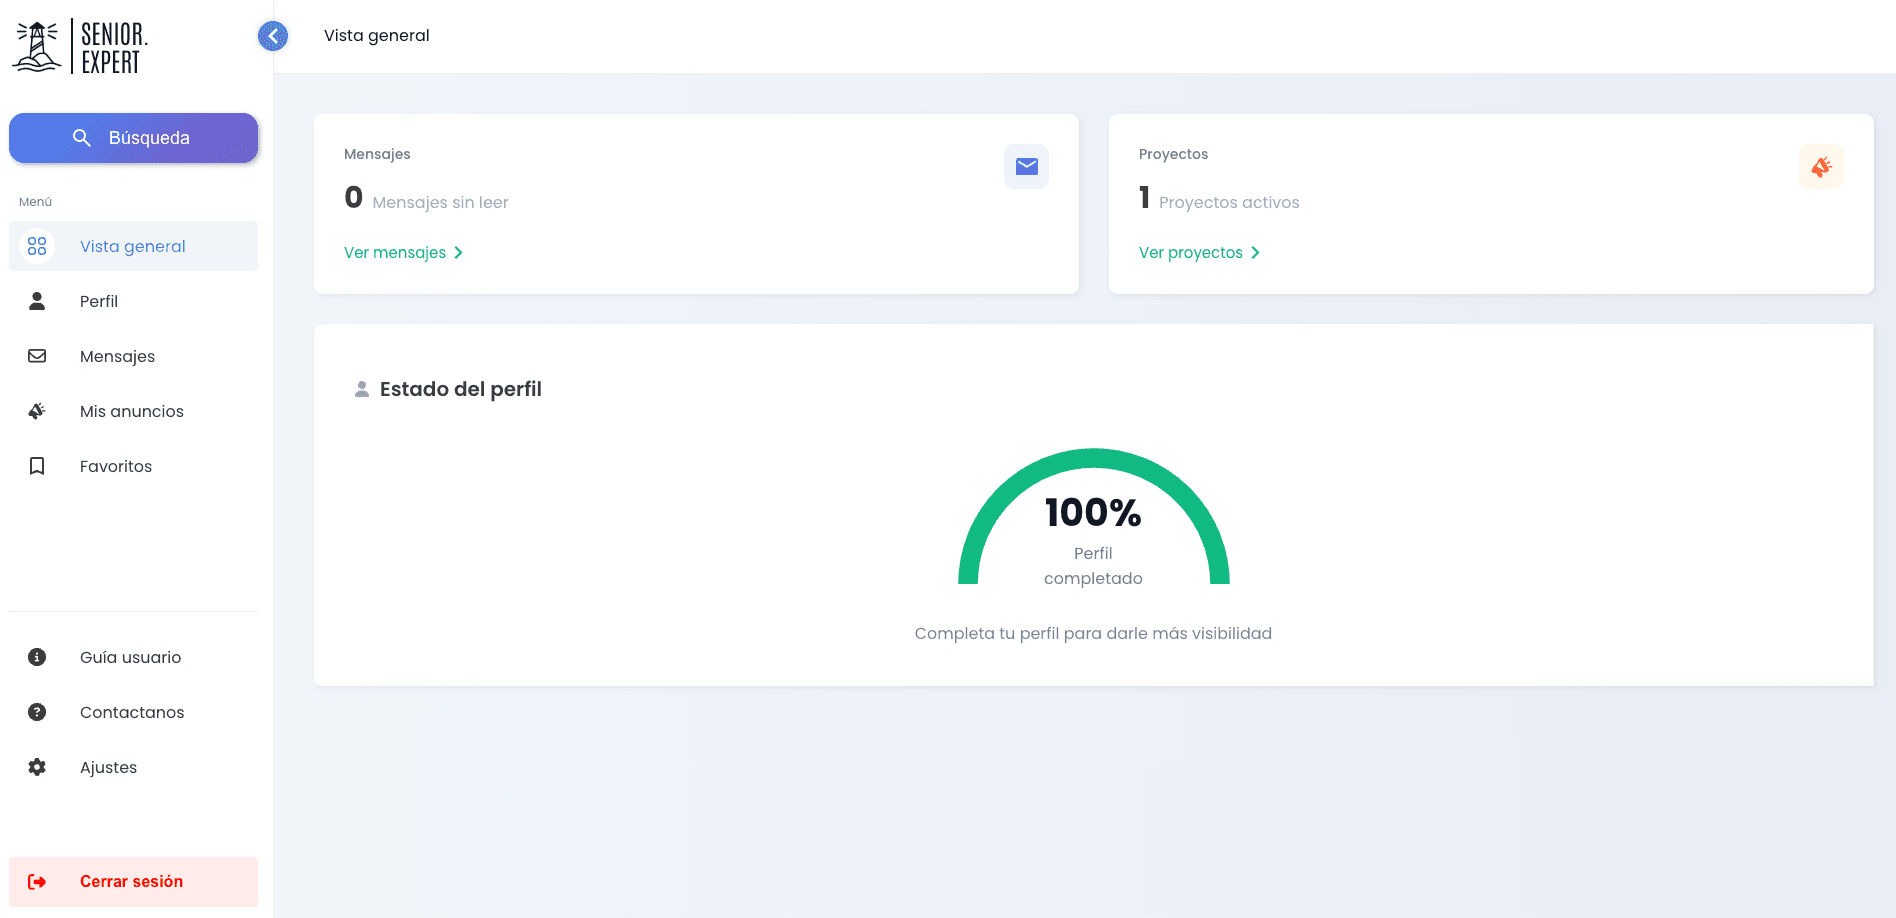Select the Vista general grid icon
The width and height of the screenshot is (1896, 918).
click(37, 246)
